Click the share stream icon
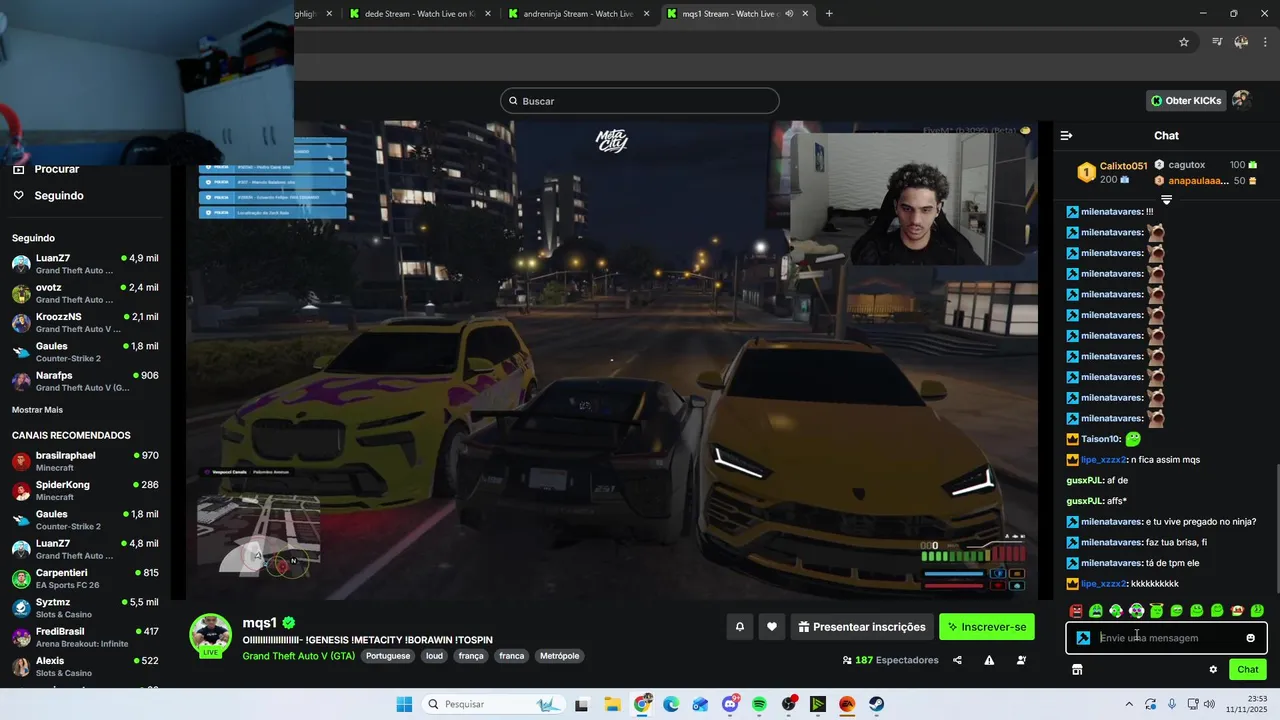The width and height of the screenshot is (1280, 720). tap(957, 660)
